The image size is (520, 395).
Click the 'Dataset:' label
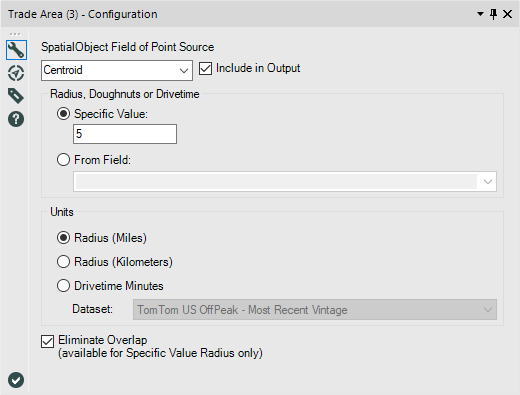point(92,309)
